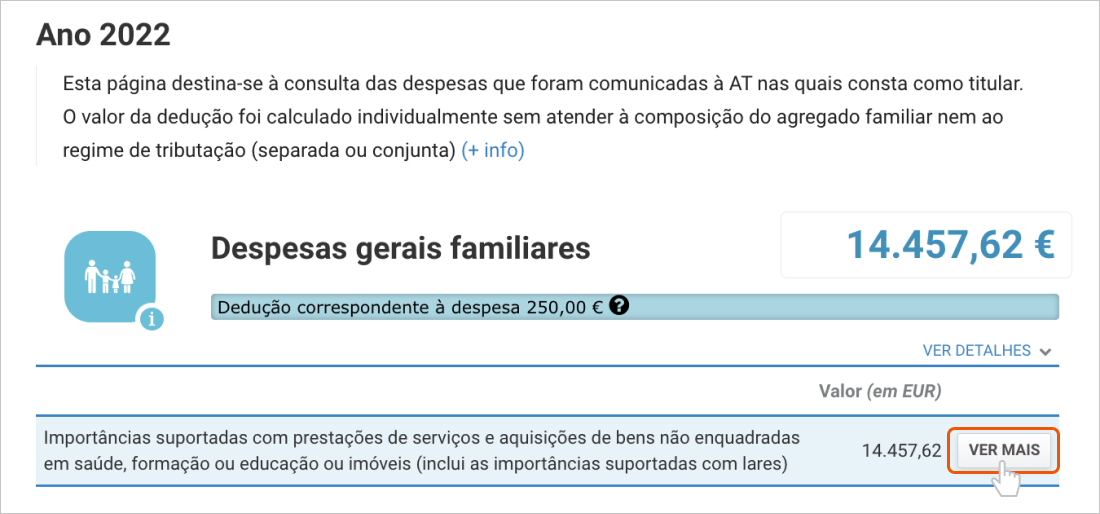This screenshot has width=1100, height=514.
Task: Click the italic '(em EUR)' unit text
Action: [903, 390]
